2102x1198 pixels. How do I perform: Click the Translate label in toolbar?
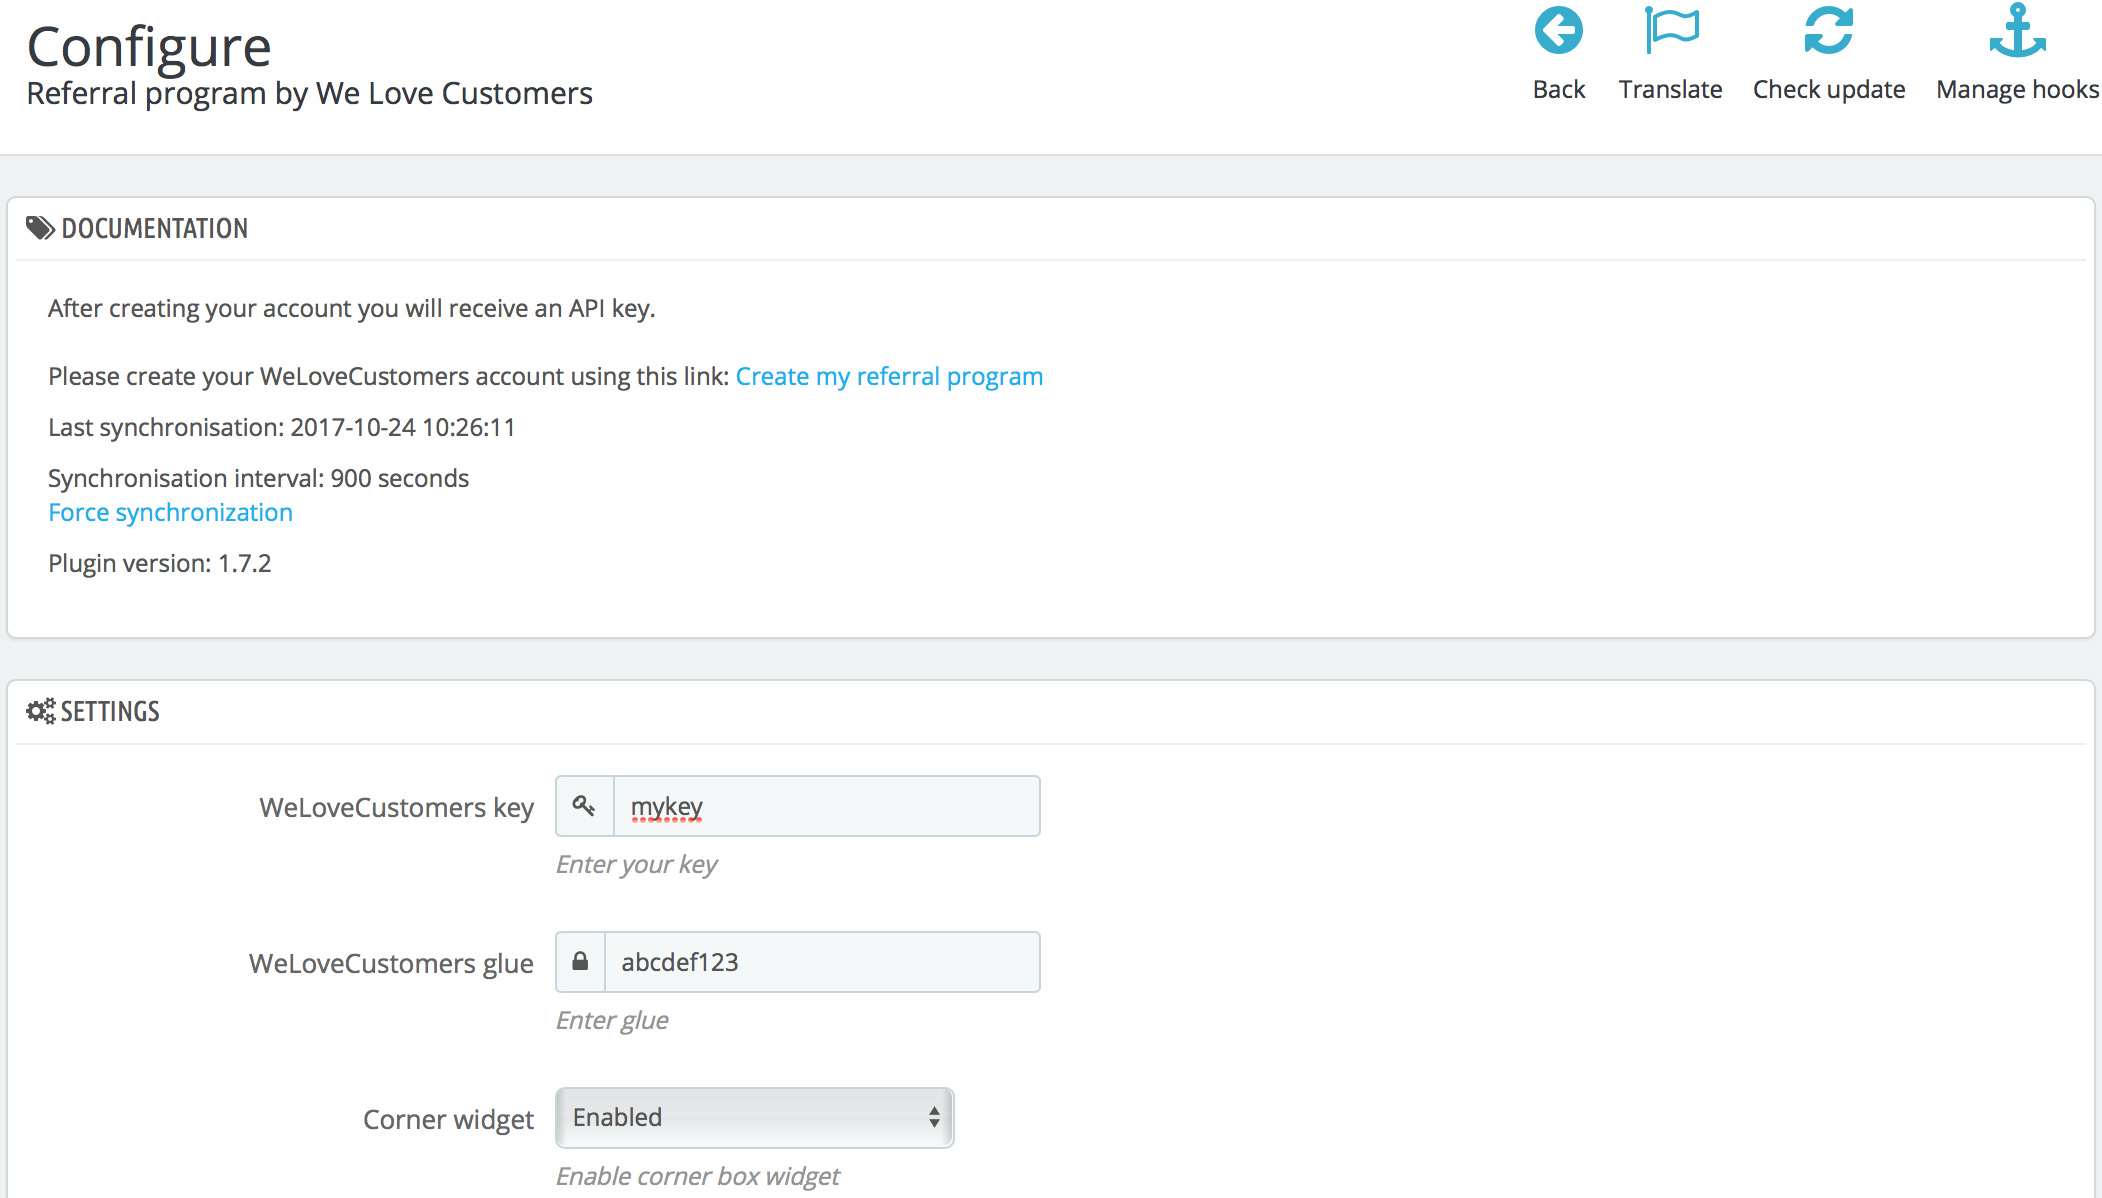pos(1670,89)
